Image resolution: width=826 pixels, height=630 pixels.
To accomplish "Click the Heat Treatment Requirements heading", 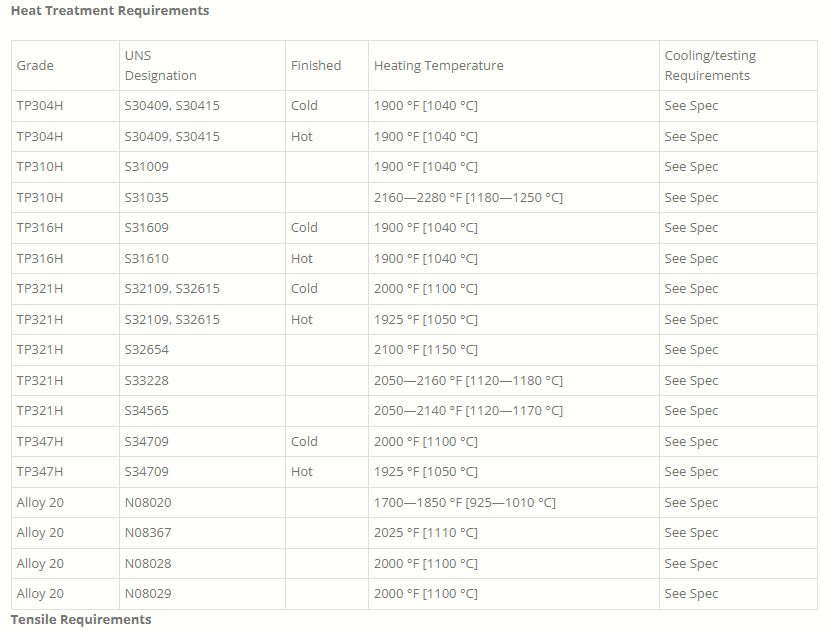I will coord(110,11).
